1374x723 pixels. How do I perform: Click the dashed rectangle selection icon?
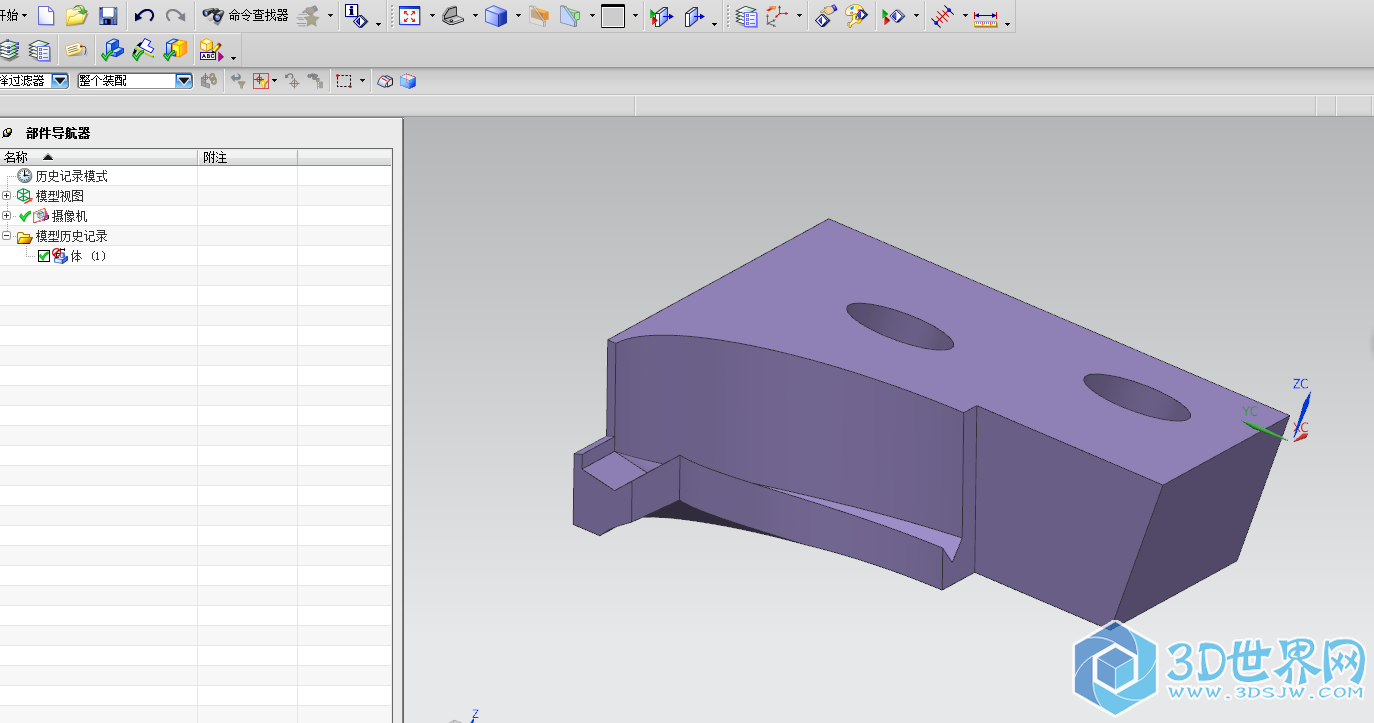pos(344,81)
